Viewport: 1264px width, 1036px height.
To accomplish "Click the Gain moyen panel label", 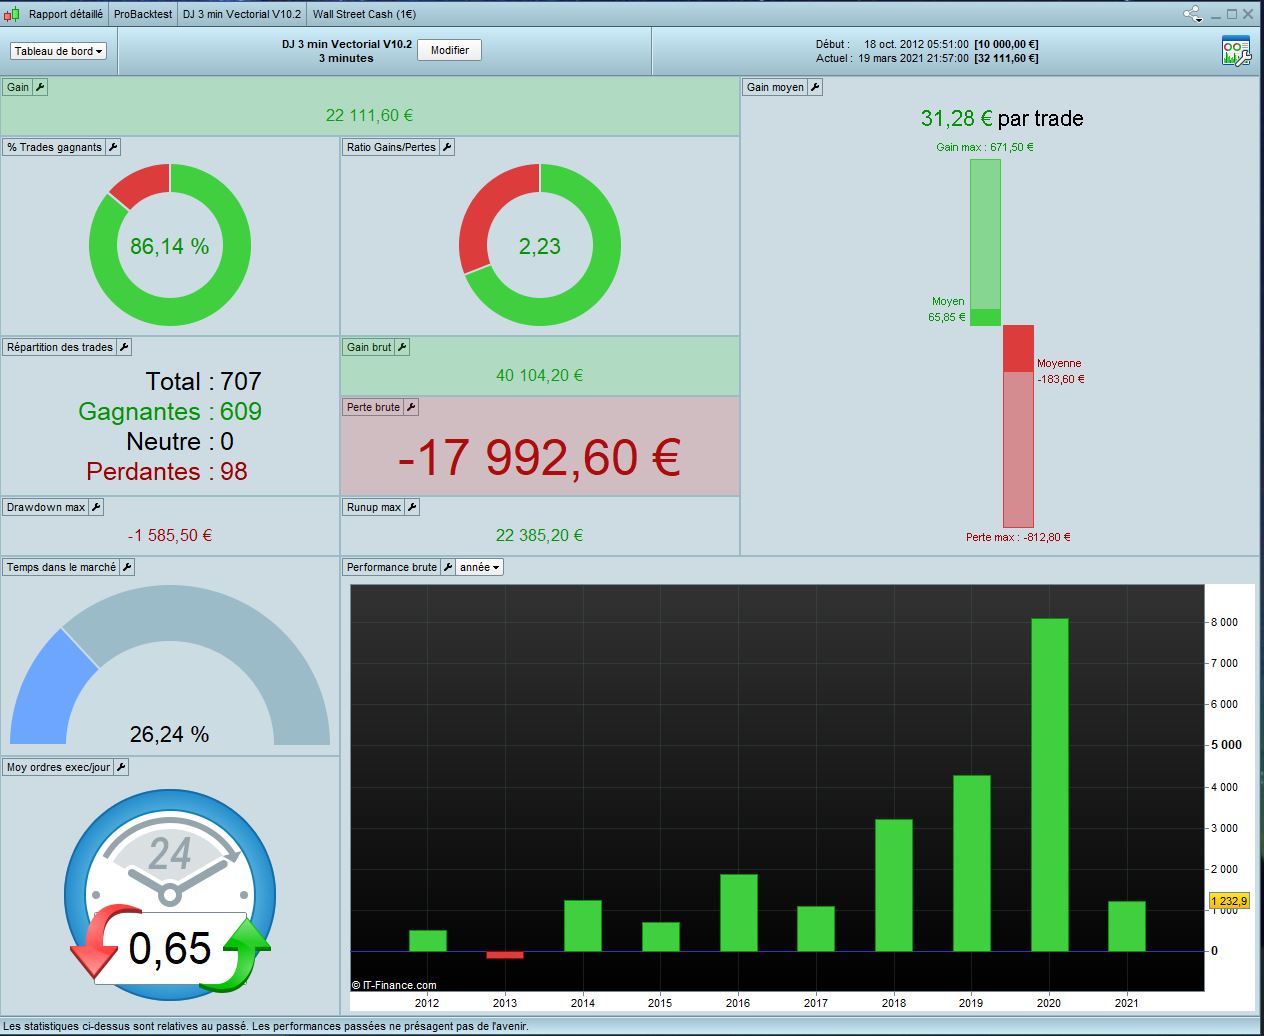I will 775,87.
